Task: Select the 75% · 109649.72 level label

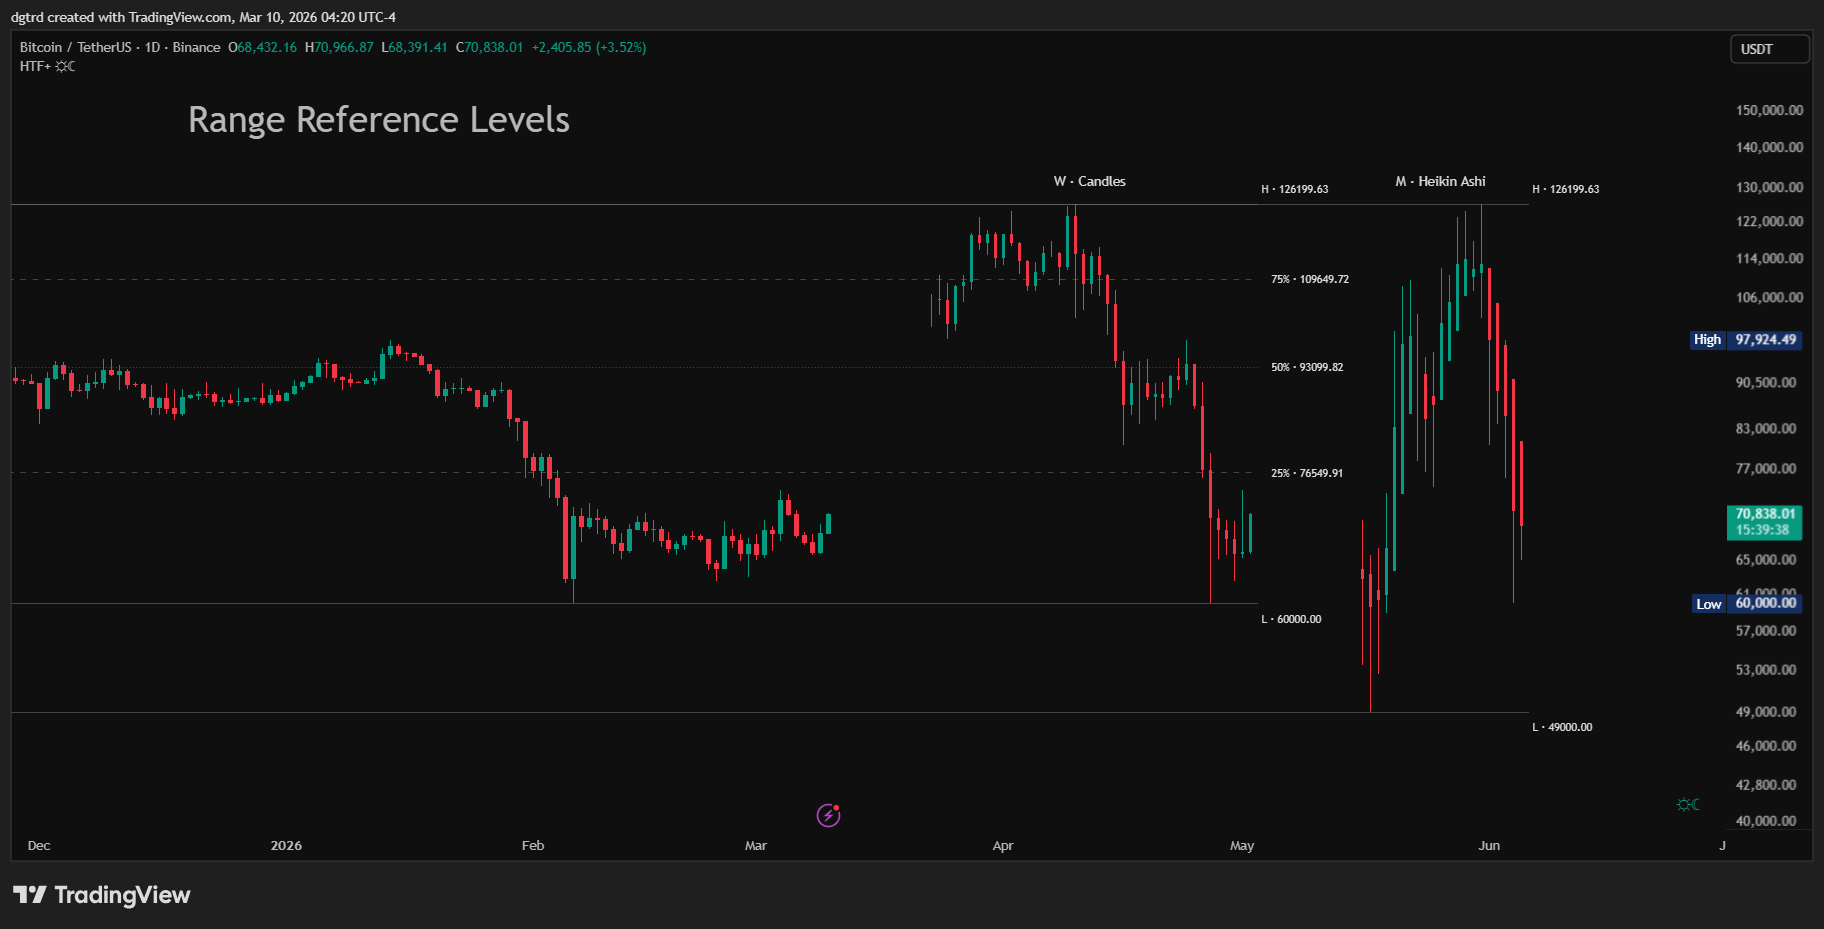Action: [x=1310, y=279]
